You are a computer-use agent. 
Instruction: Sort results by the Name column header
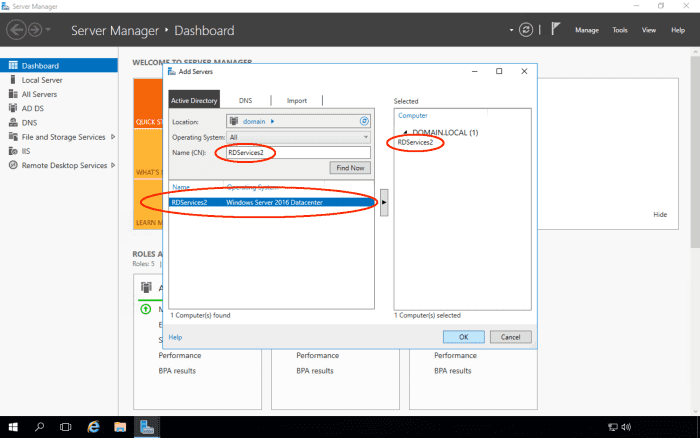point(181,187)
